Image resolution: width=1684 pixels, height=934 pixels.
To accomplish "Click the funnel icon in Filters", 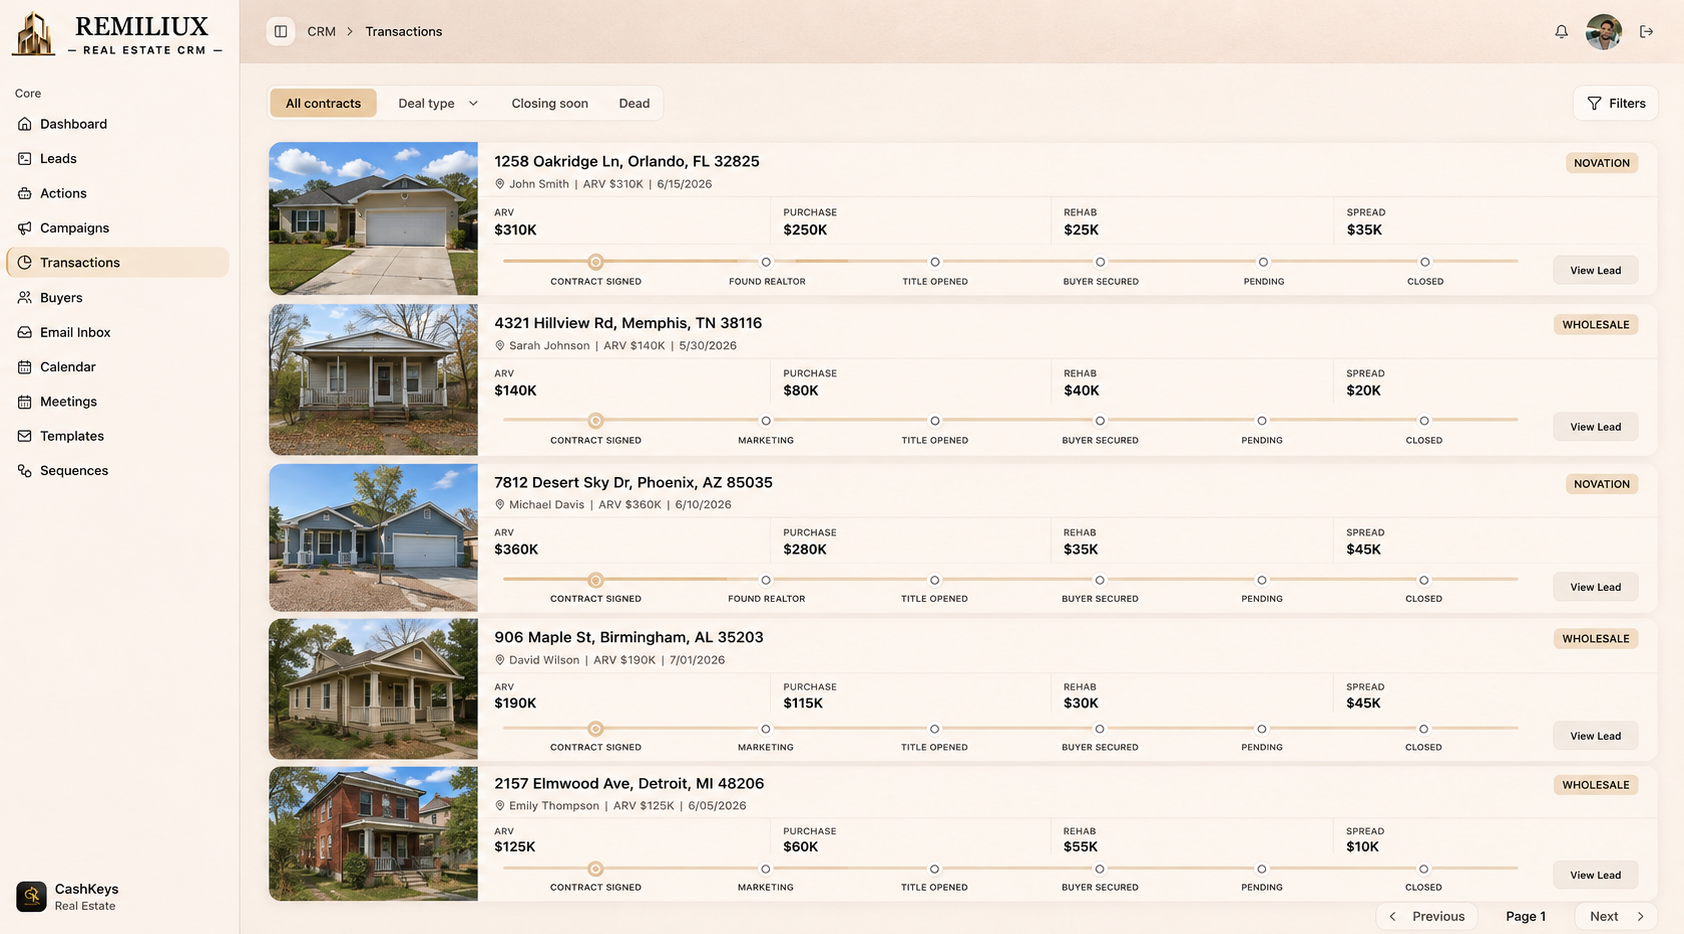I will tap(1594, 103).
